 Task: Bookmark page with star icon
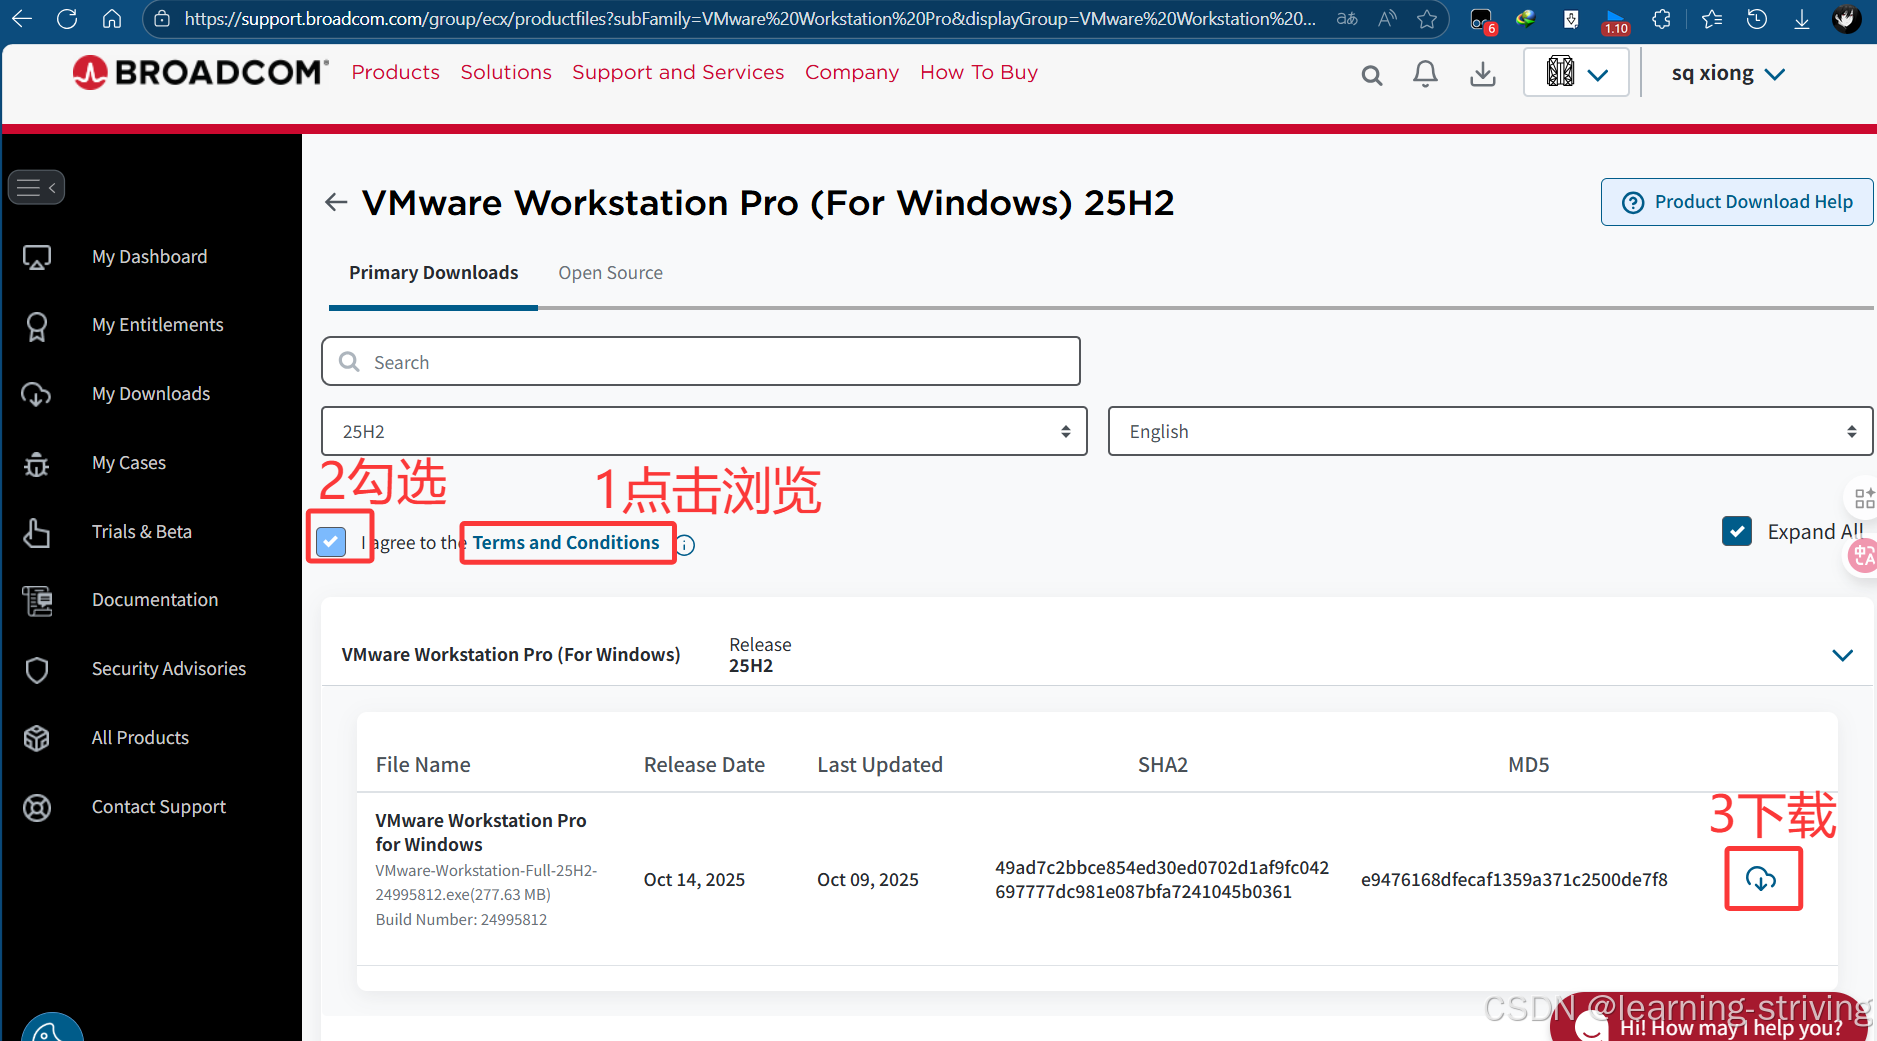click(x=1427, y=19)
